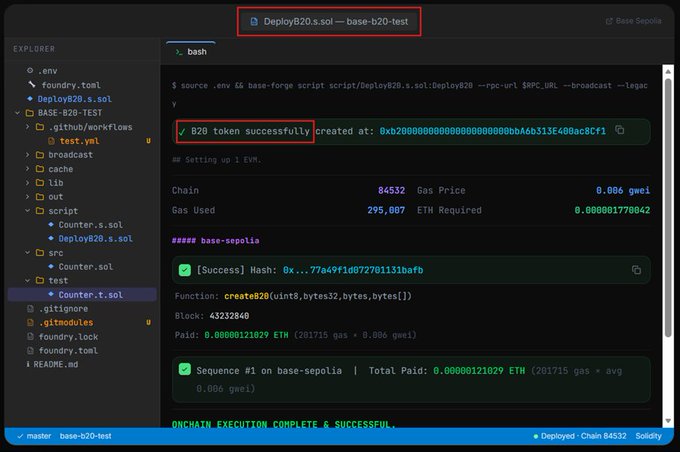The image size is (680, 452).
Task: Click the block number 43232840
Action: tap(229, 316)
